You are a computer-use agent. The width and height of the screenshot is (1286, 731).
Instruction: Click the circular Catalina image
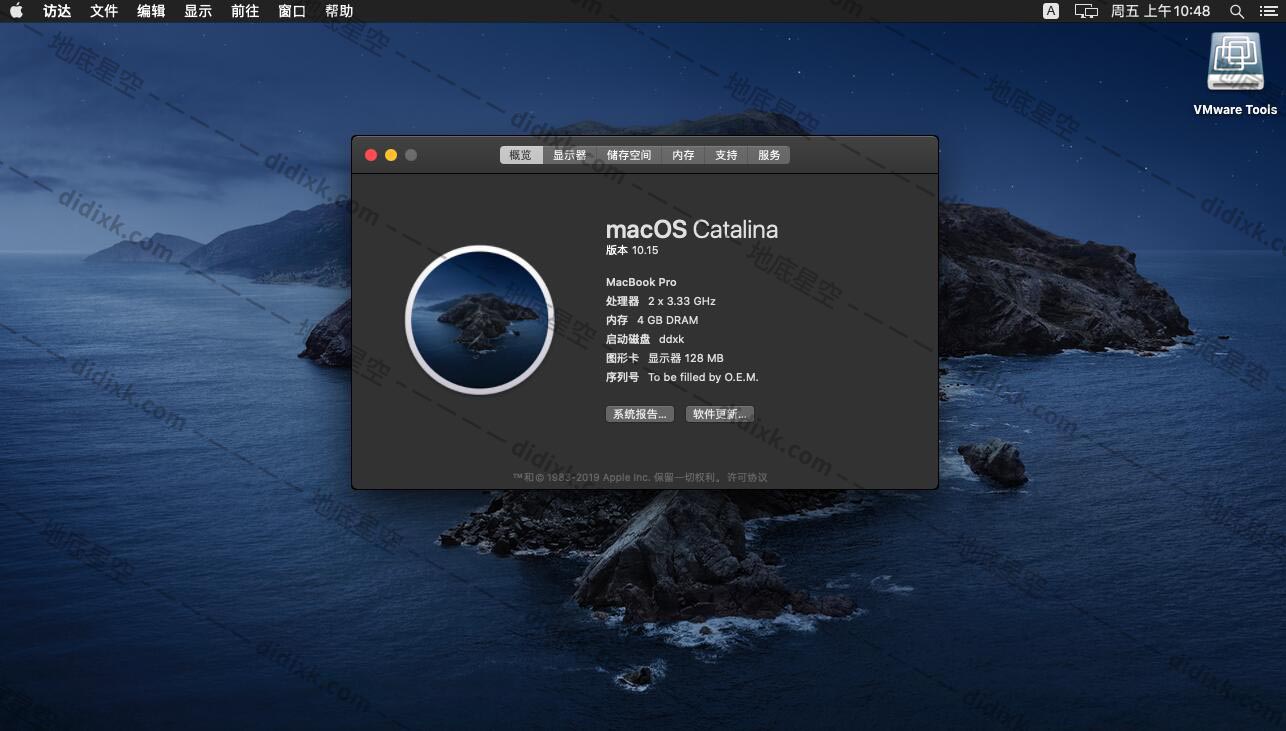coord(480,320)
